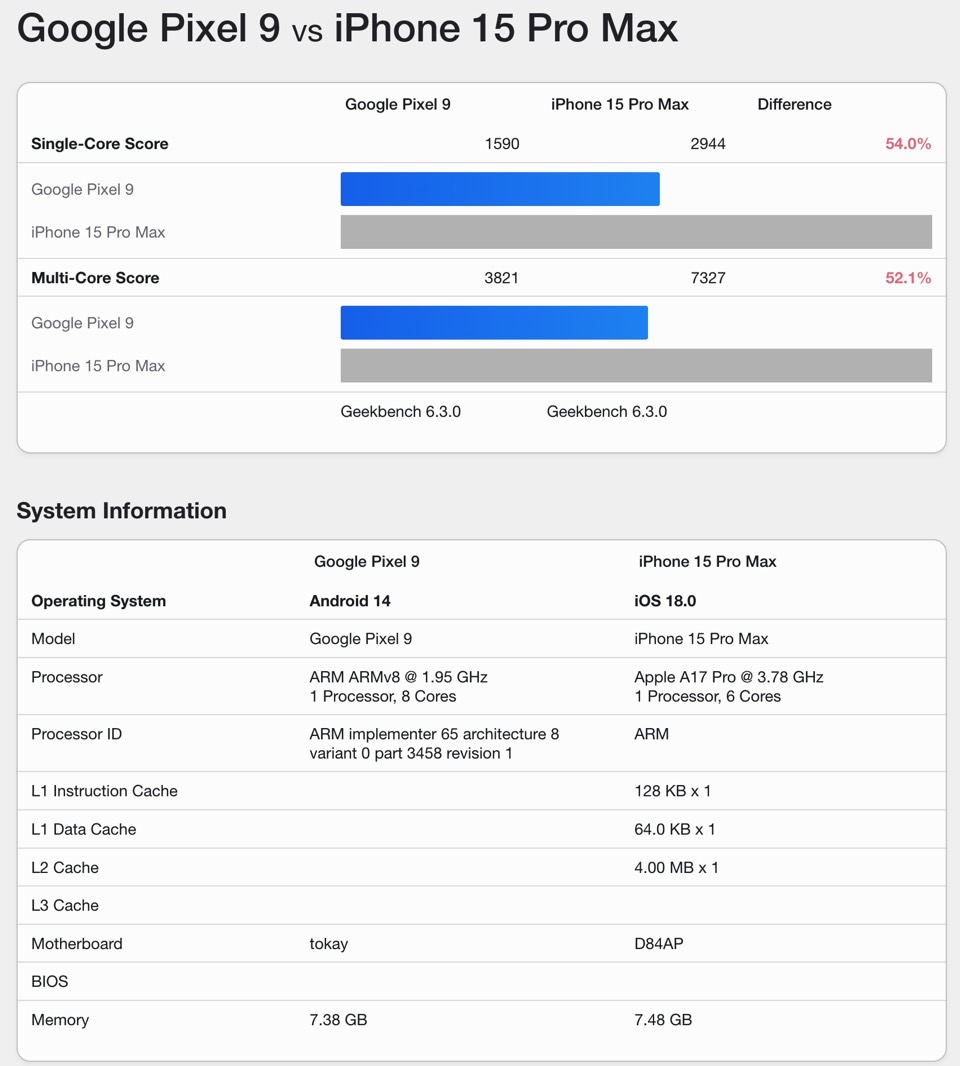
Task: Click the Multi-Core Score row label
Action: pos(95,277)
